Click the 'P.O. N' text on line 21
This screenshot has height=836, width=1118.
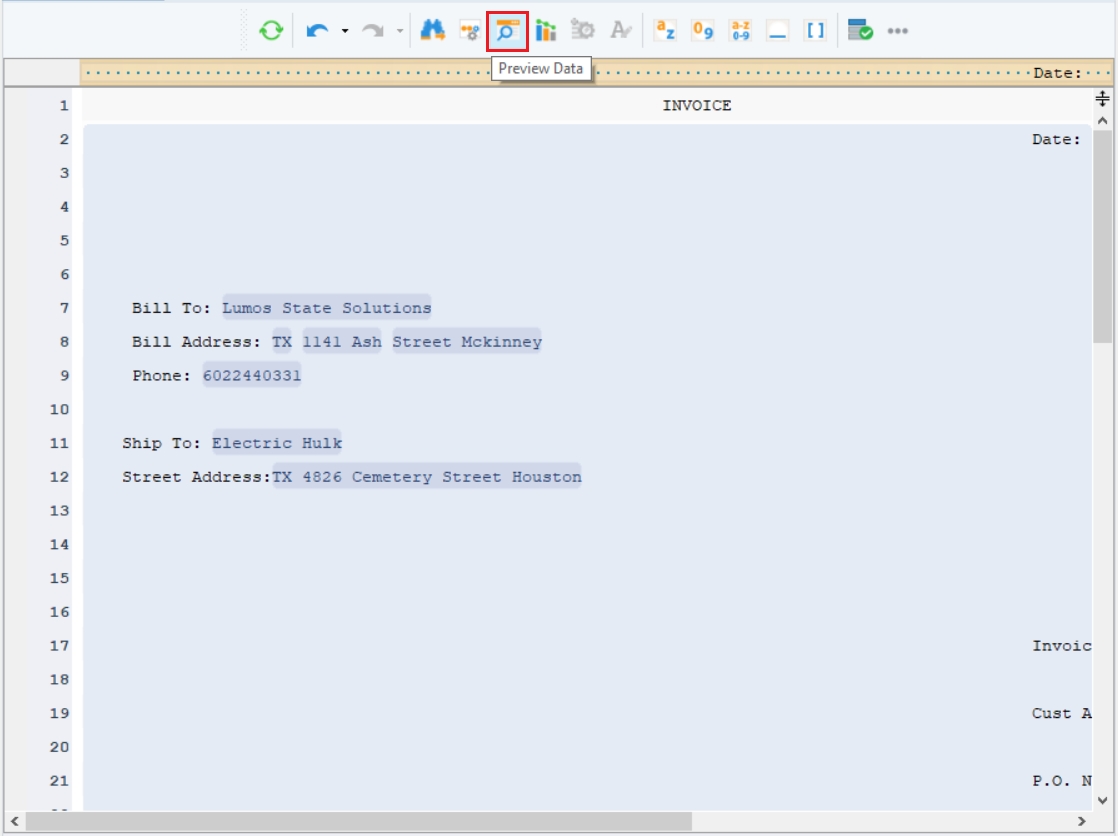coord(1062,781)
